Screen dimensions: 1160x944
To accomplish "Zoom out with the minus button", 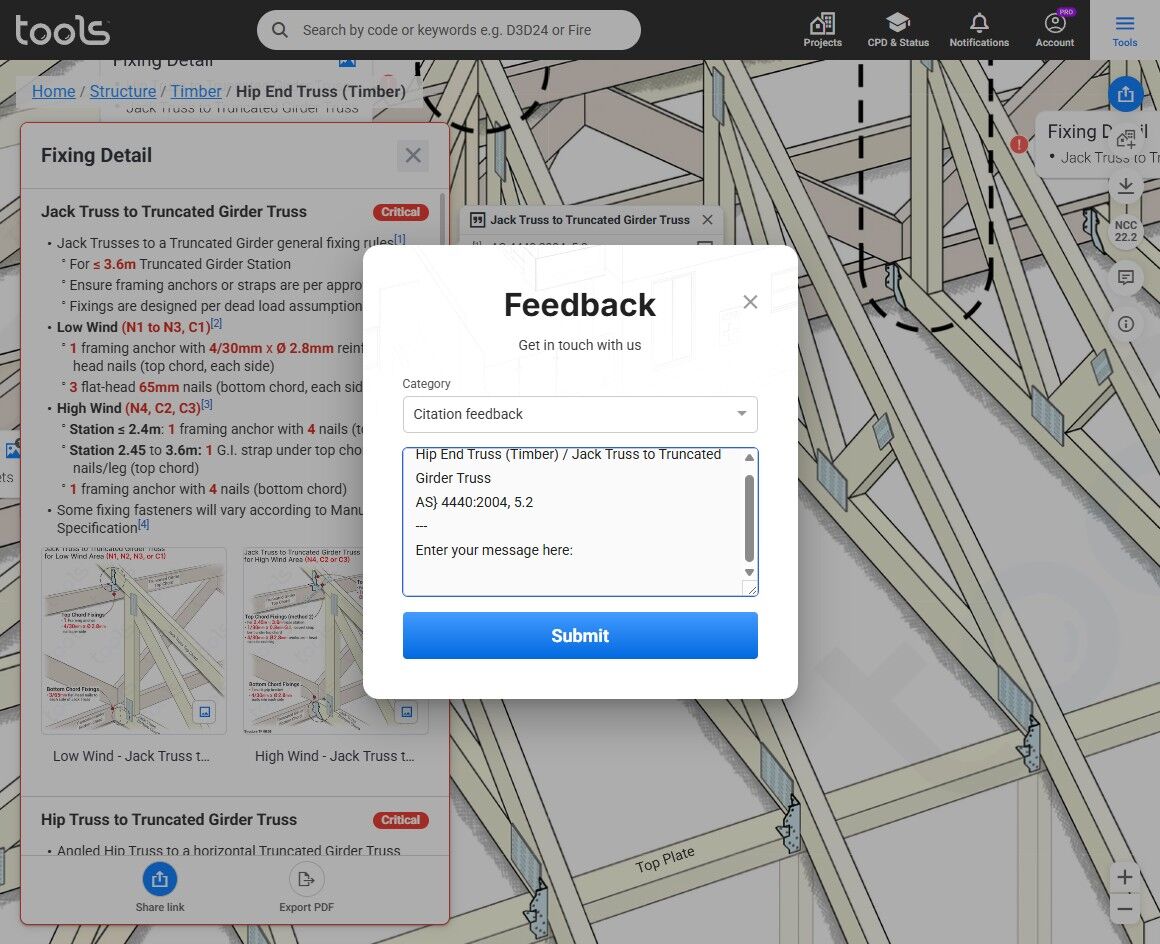I will (1124, 908).
